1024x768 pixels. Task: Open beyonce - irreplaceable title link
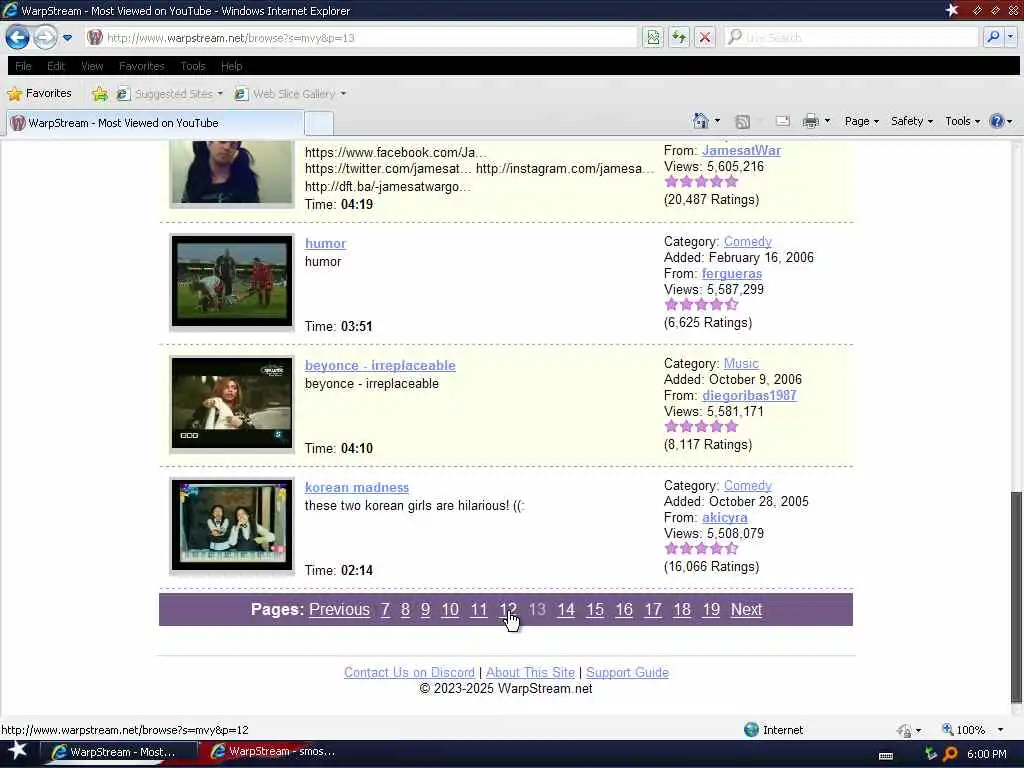[380, 366]
